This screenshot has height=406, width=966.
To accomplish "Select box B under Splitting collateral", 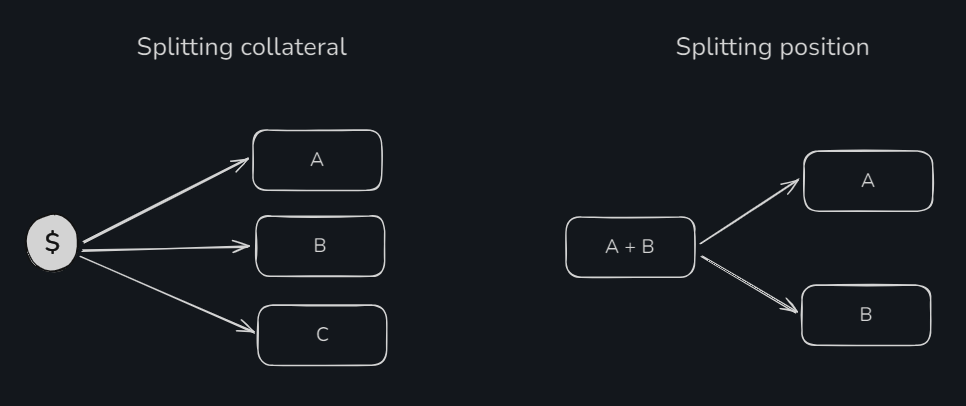I will pos(320,246).
